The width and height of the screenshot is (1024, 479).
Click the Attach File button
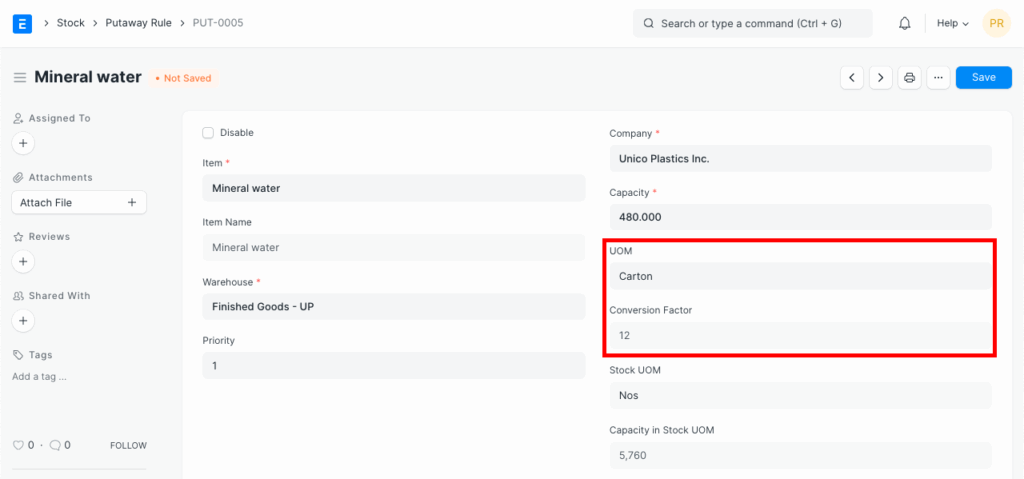tap(78, 202)
